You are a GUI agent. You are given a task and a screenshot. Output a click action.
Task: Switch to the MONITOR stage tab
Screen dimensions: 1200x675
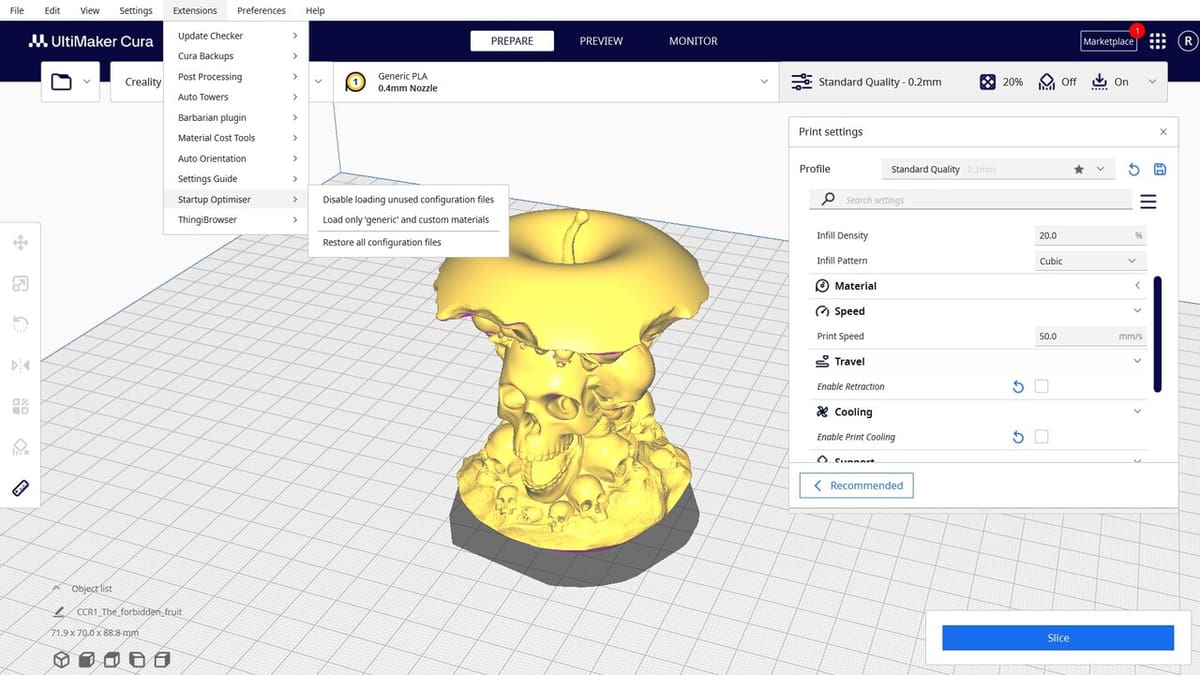click(693, 41)
